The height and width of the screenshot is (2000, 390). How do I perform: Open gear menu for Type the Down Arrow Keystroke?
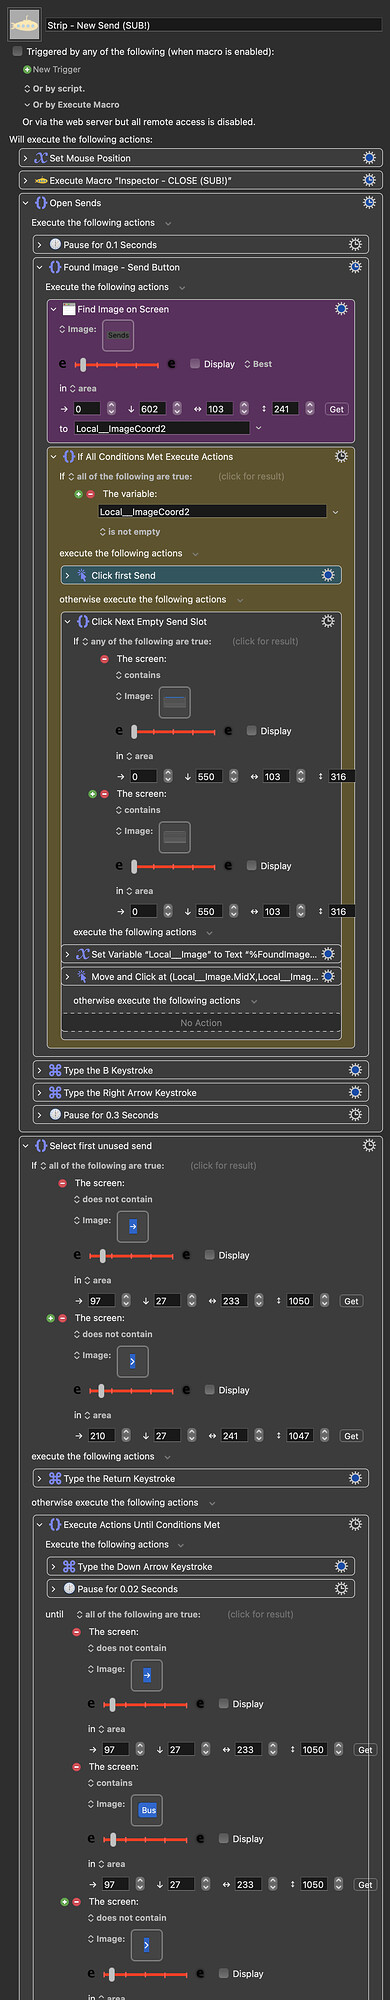click(x=341, y=1566)
